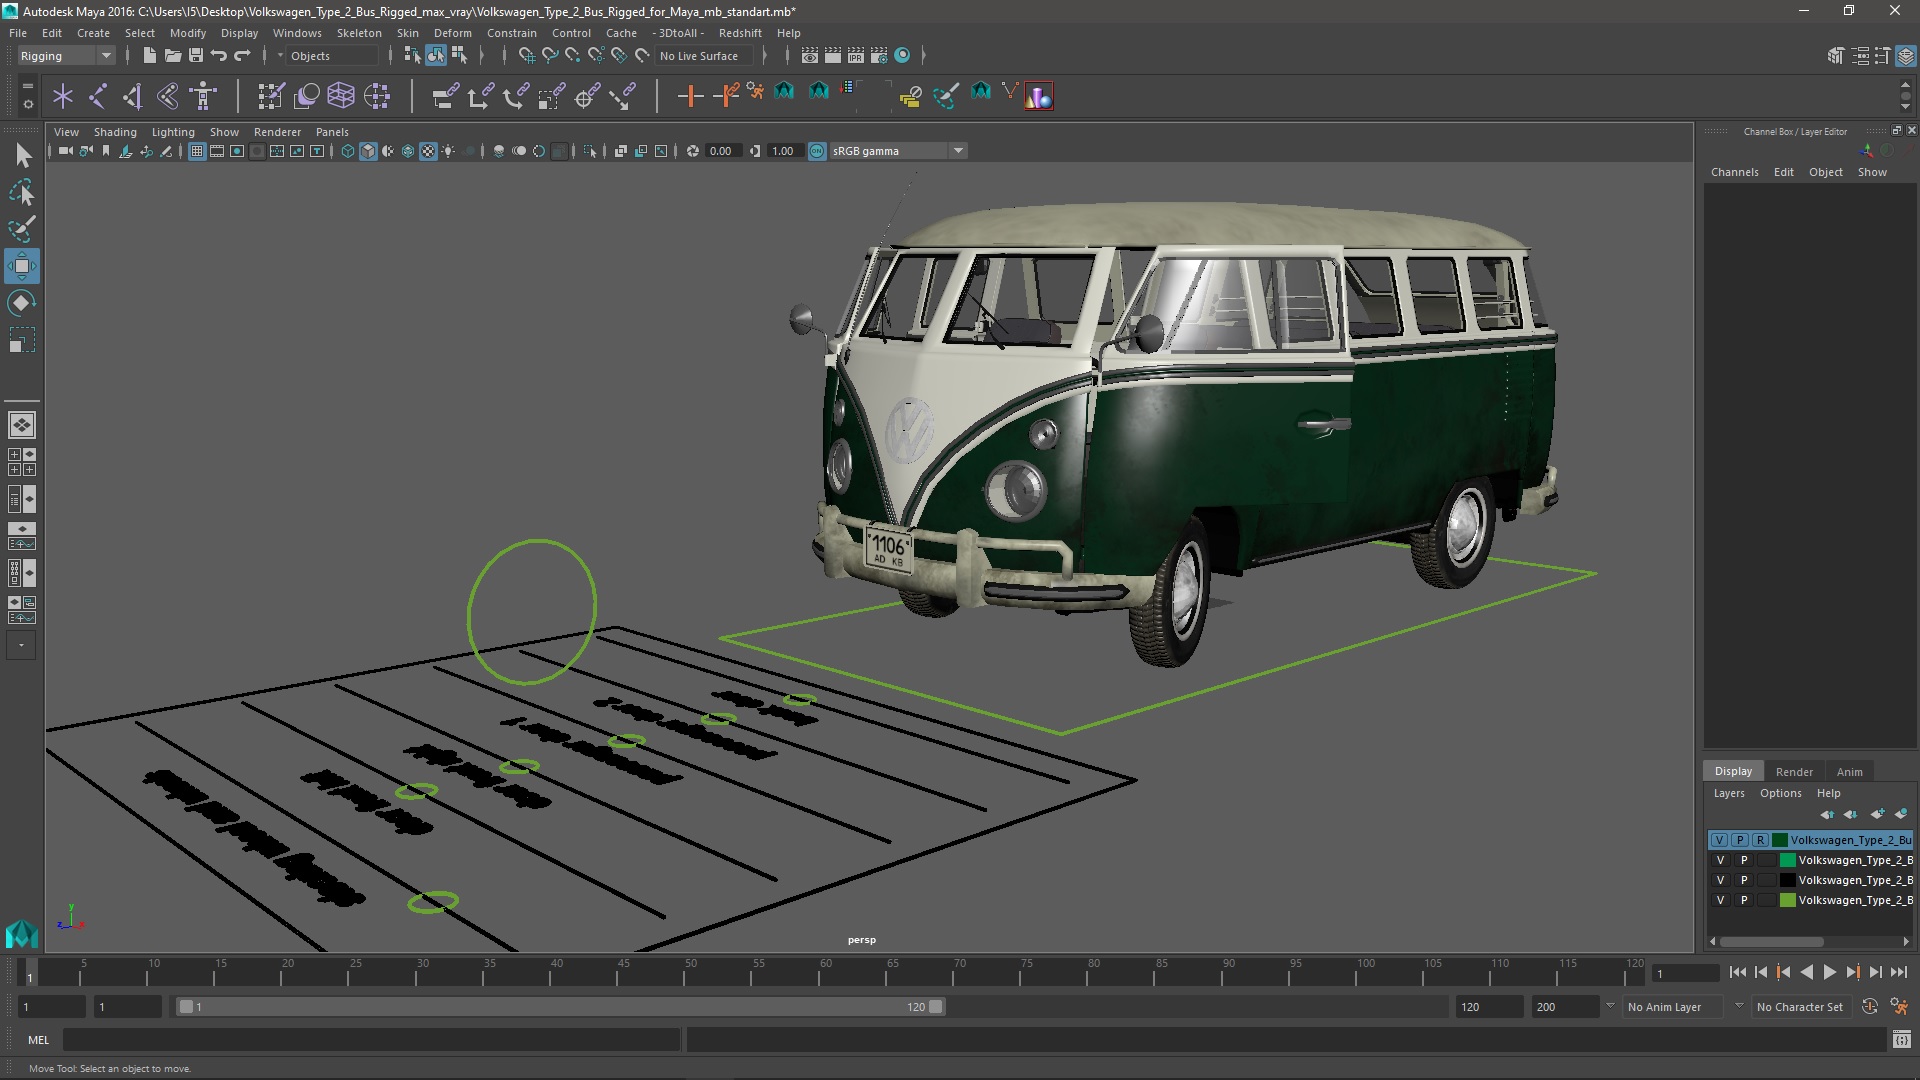The image size is (1920, 1080).
Task: Click the MEL command input field
Action: coord(372,1040)
